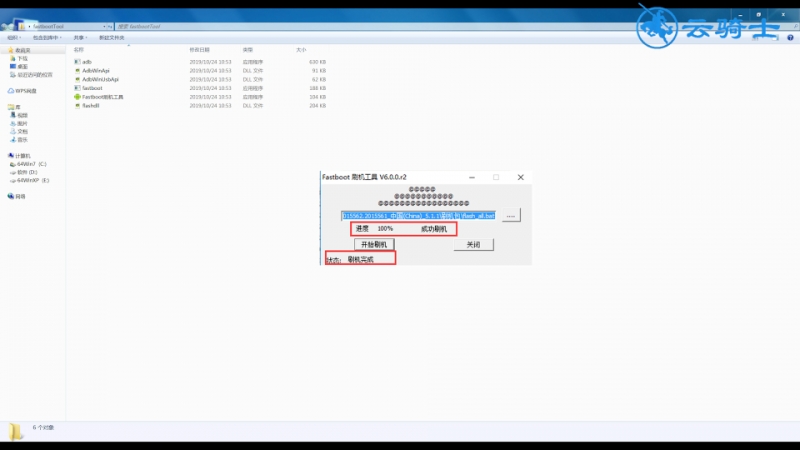Image resolution: width=800 pixels, height=450 pixels.
Task: Open drive 软件 (D:)
Action: 23,172
